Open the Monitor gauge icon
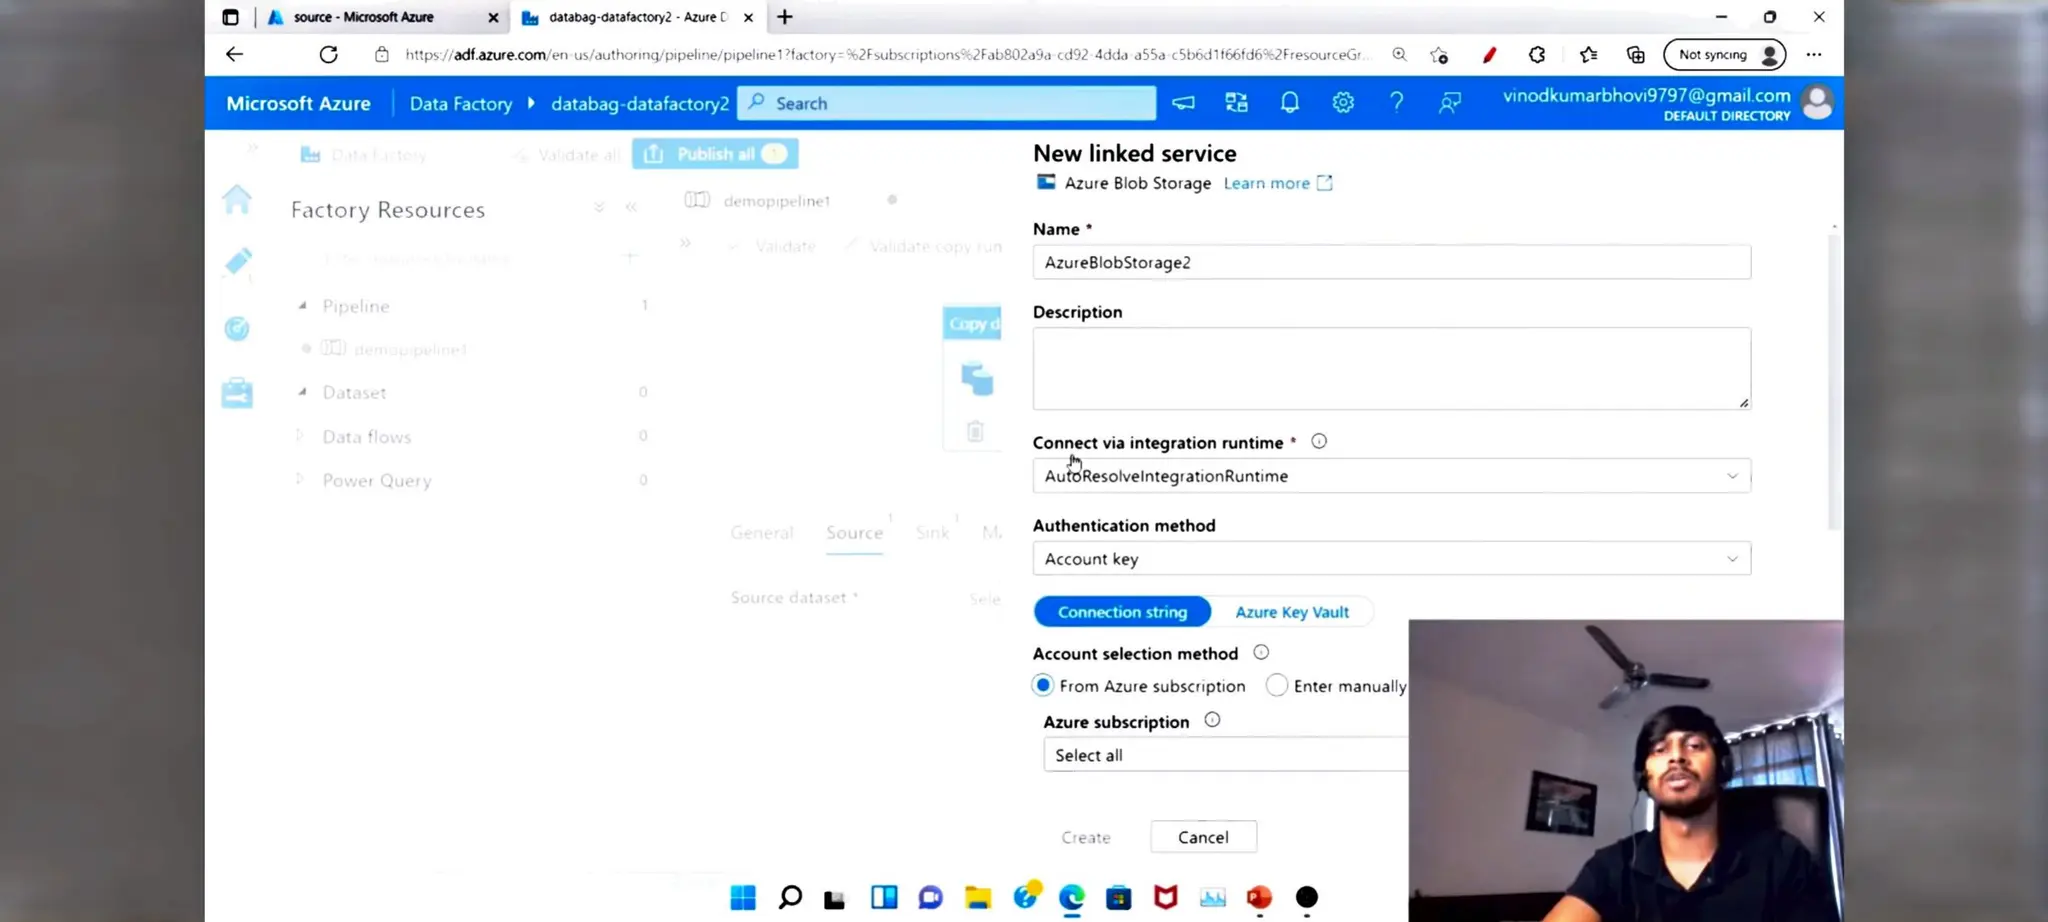Screen dimensions: 2048x922 (237, 328)
